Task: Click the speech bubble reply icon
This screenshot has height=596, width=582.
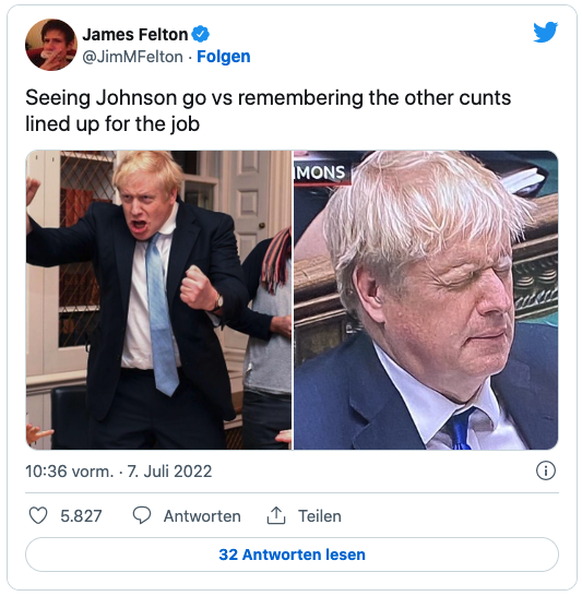Action: coord(142,516)
